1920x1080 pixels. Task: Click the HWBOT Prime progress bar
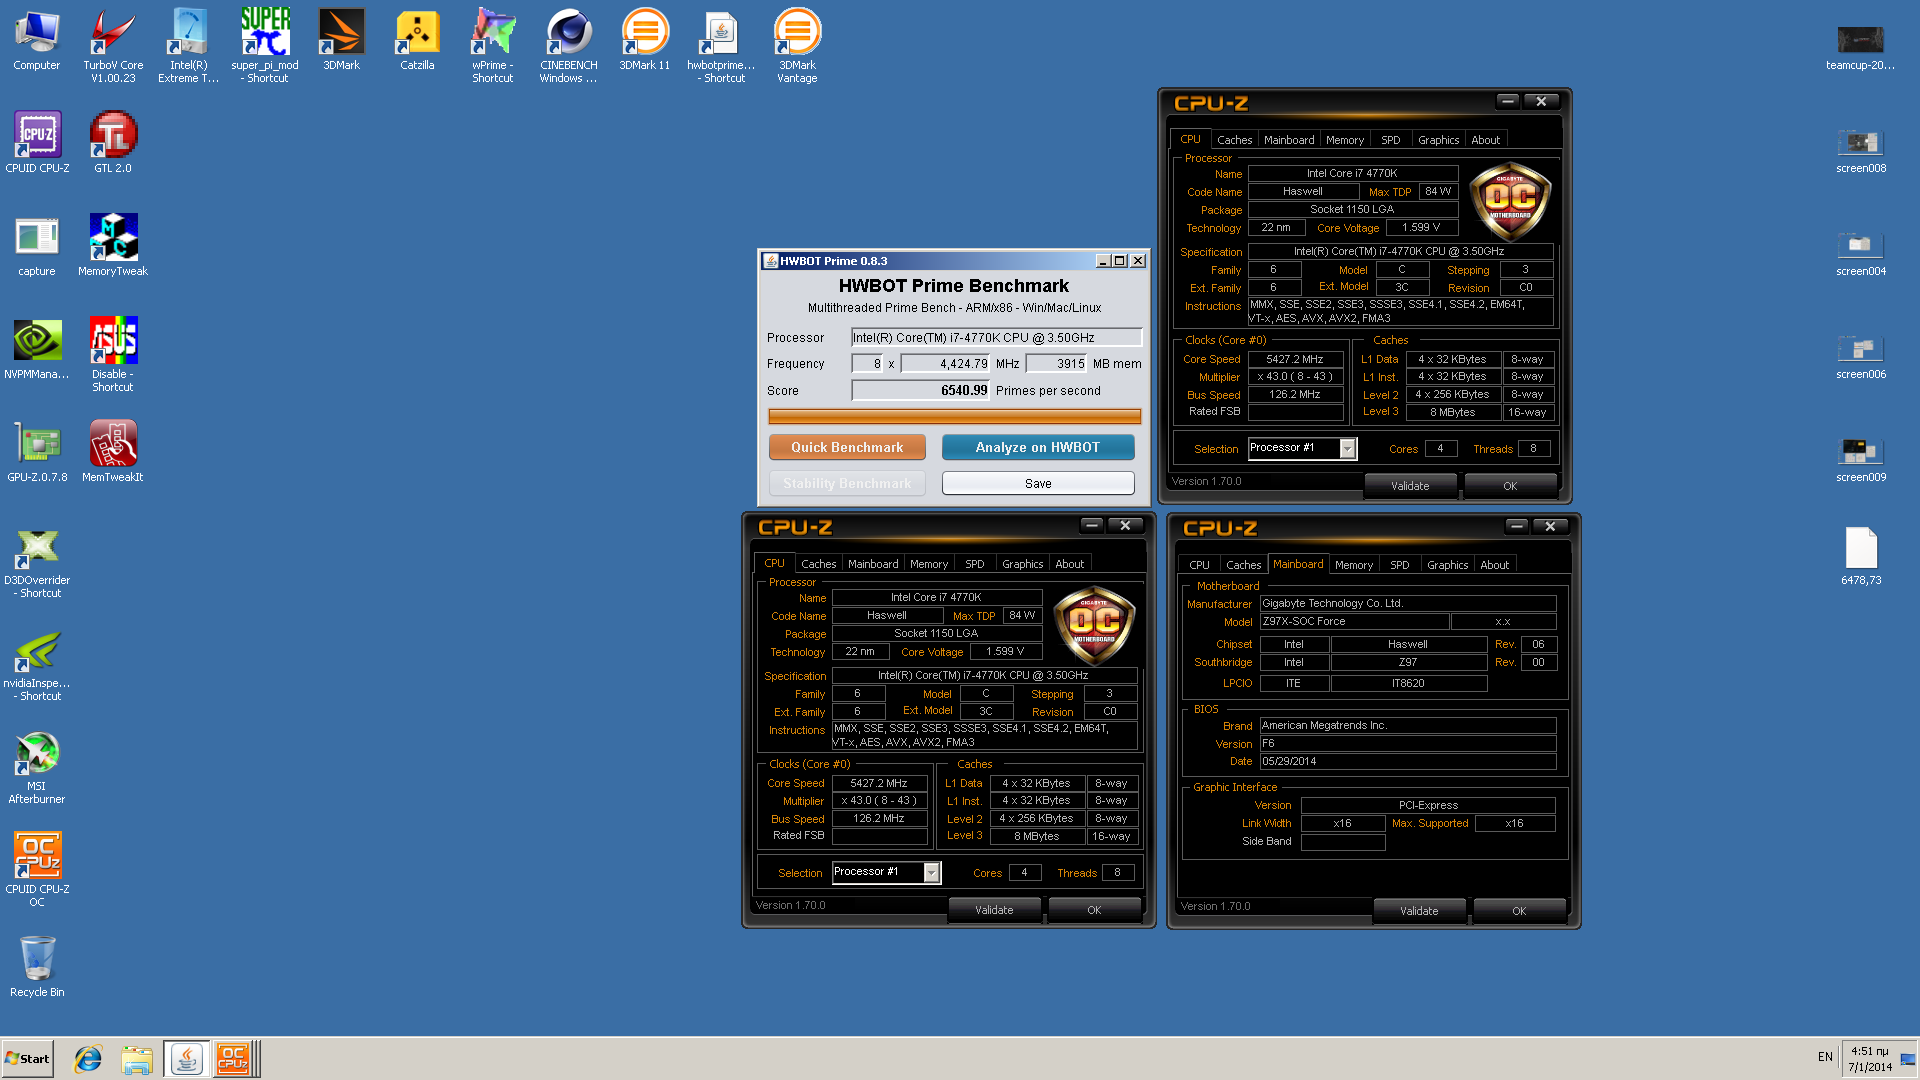tap(954, 416)
